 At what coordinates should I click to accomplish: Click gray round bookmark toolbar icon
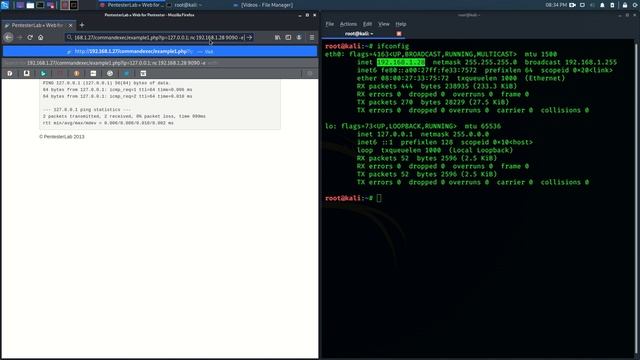click(x=110, y=73)
